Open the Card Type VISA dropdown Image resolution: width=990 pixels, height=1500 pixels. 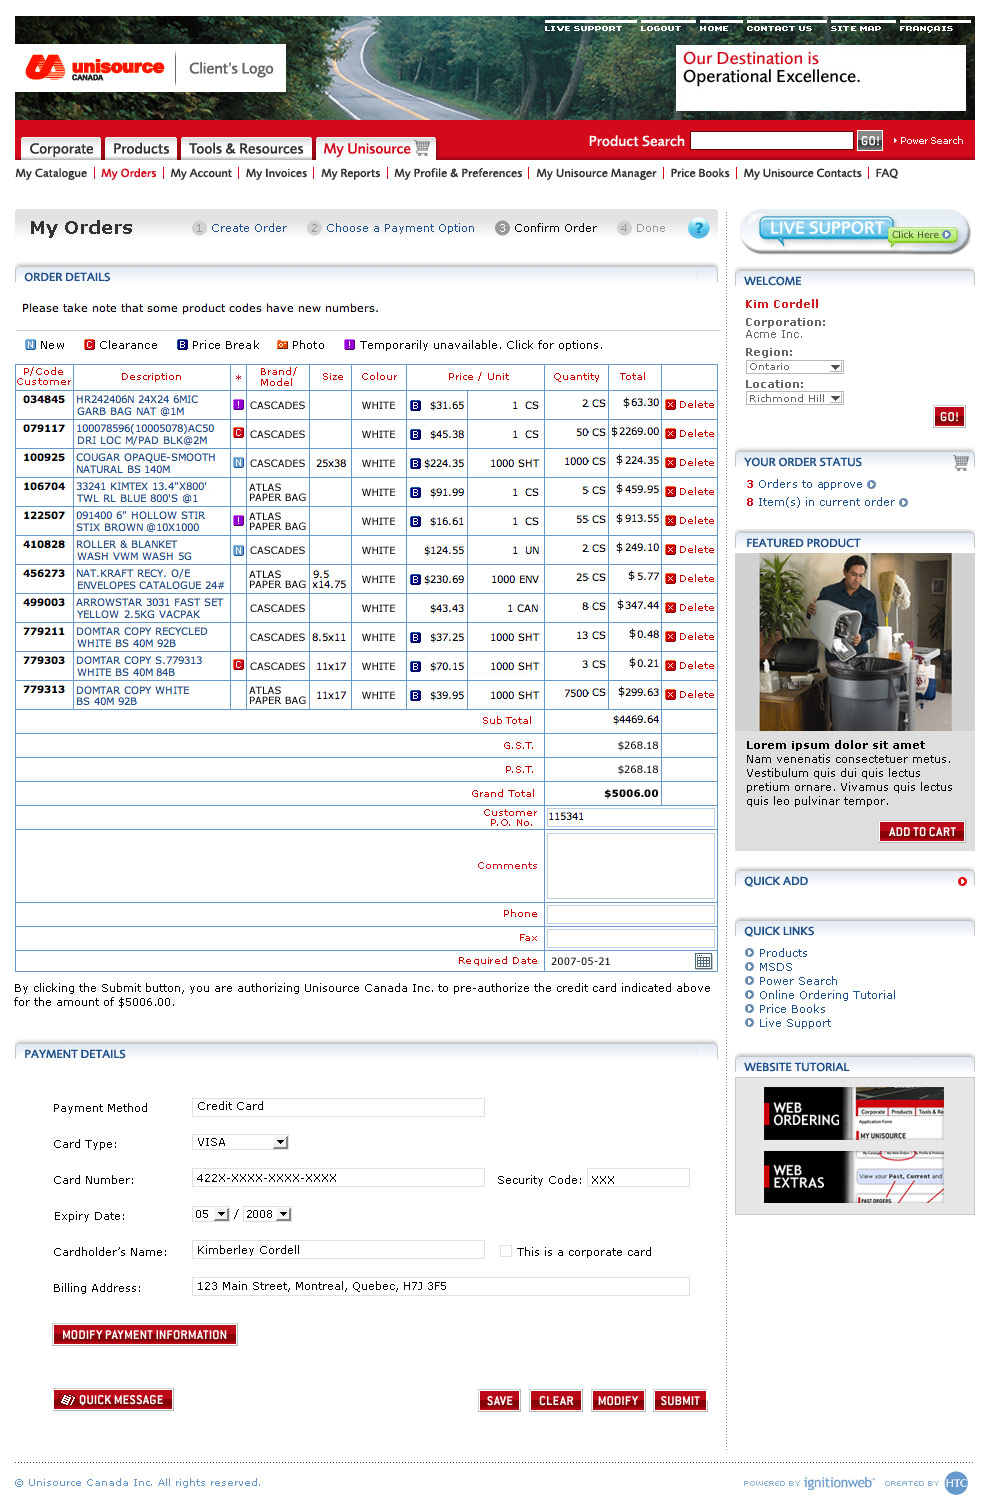(x=280, y=1142)
